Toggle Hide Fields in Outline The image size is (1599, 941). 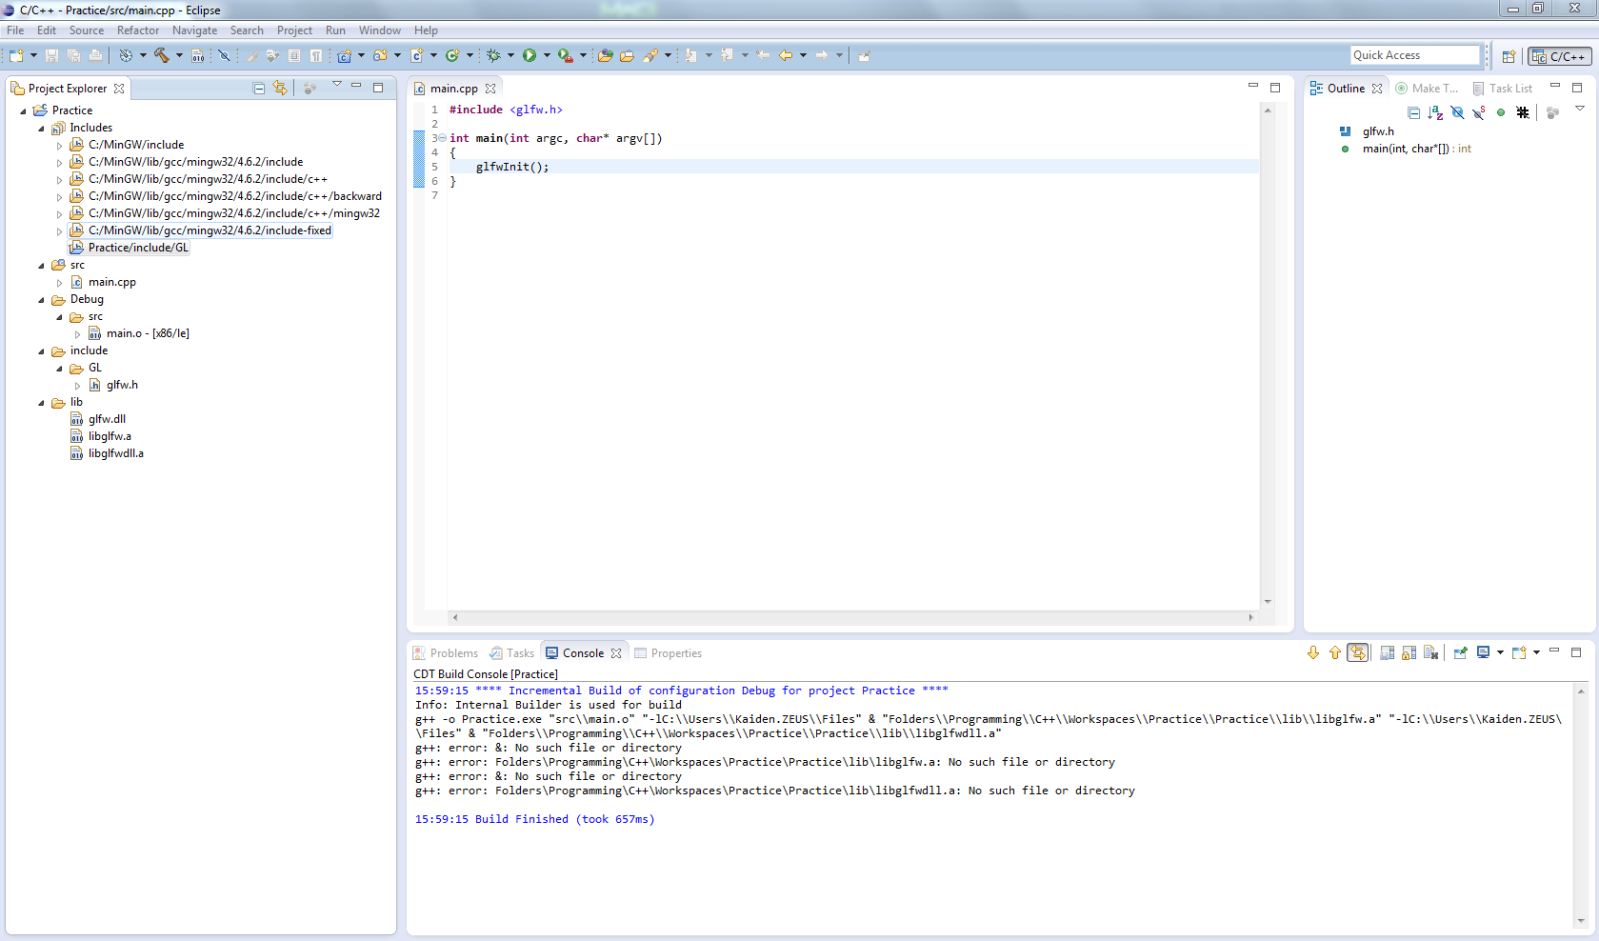[1458, 113]
